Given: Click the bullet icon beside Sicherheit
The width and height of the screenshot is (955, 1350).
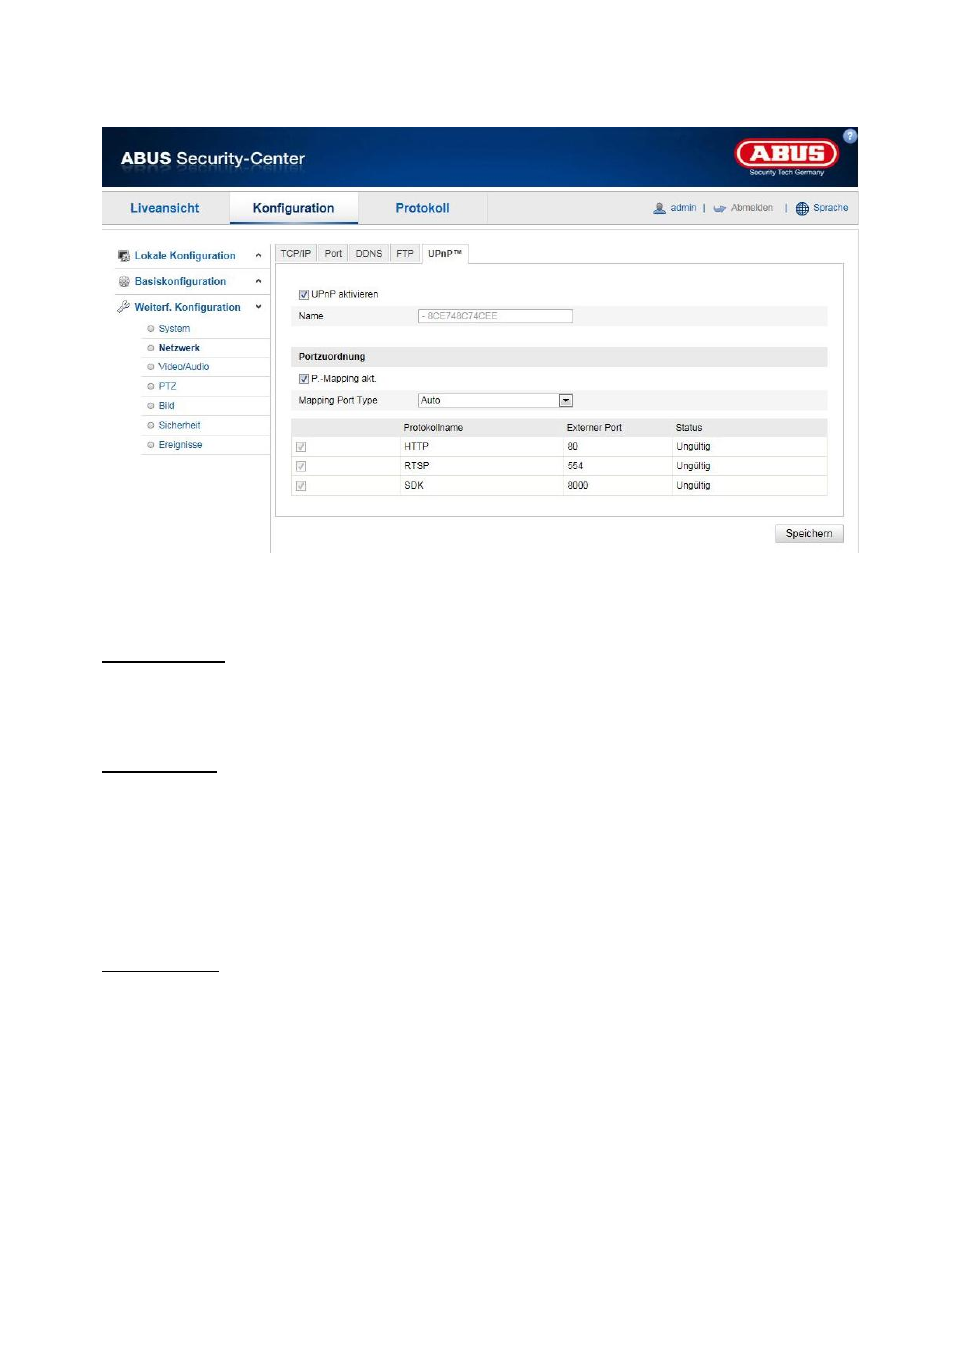Looking at the screenshot, I should click(x=151, y=425).
